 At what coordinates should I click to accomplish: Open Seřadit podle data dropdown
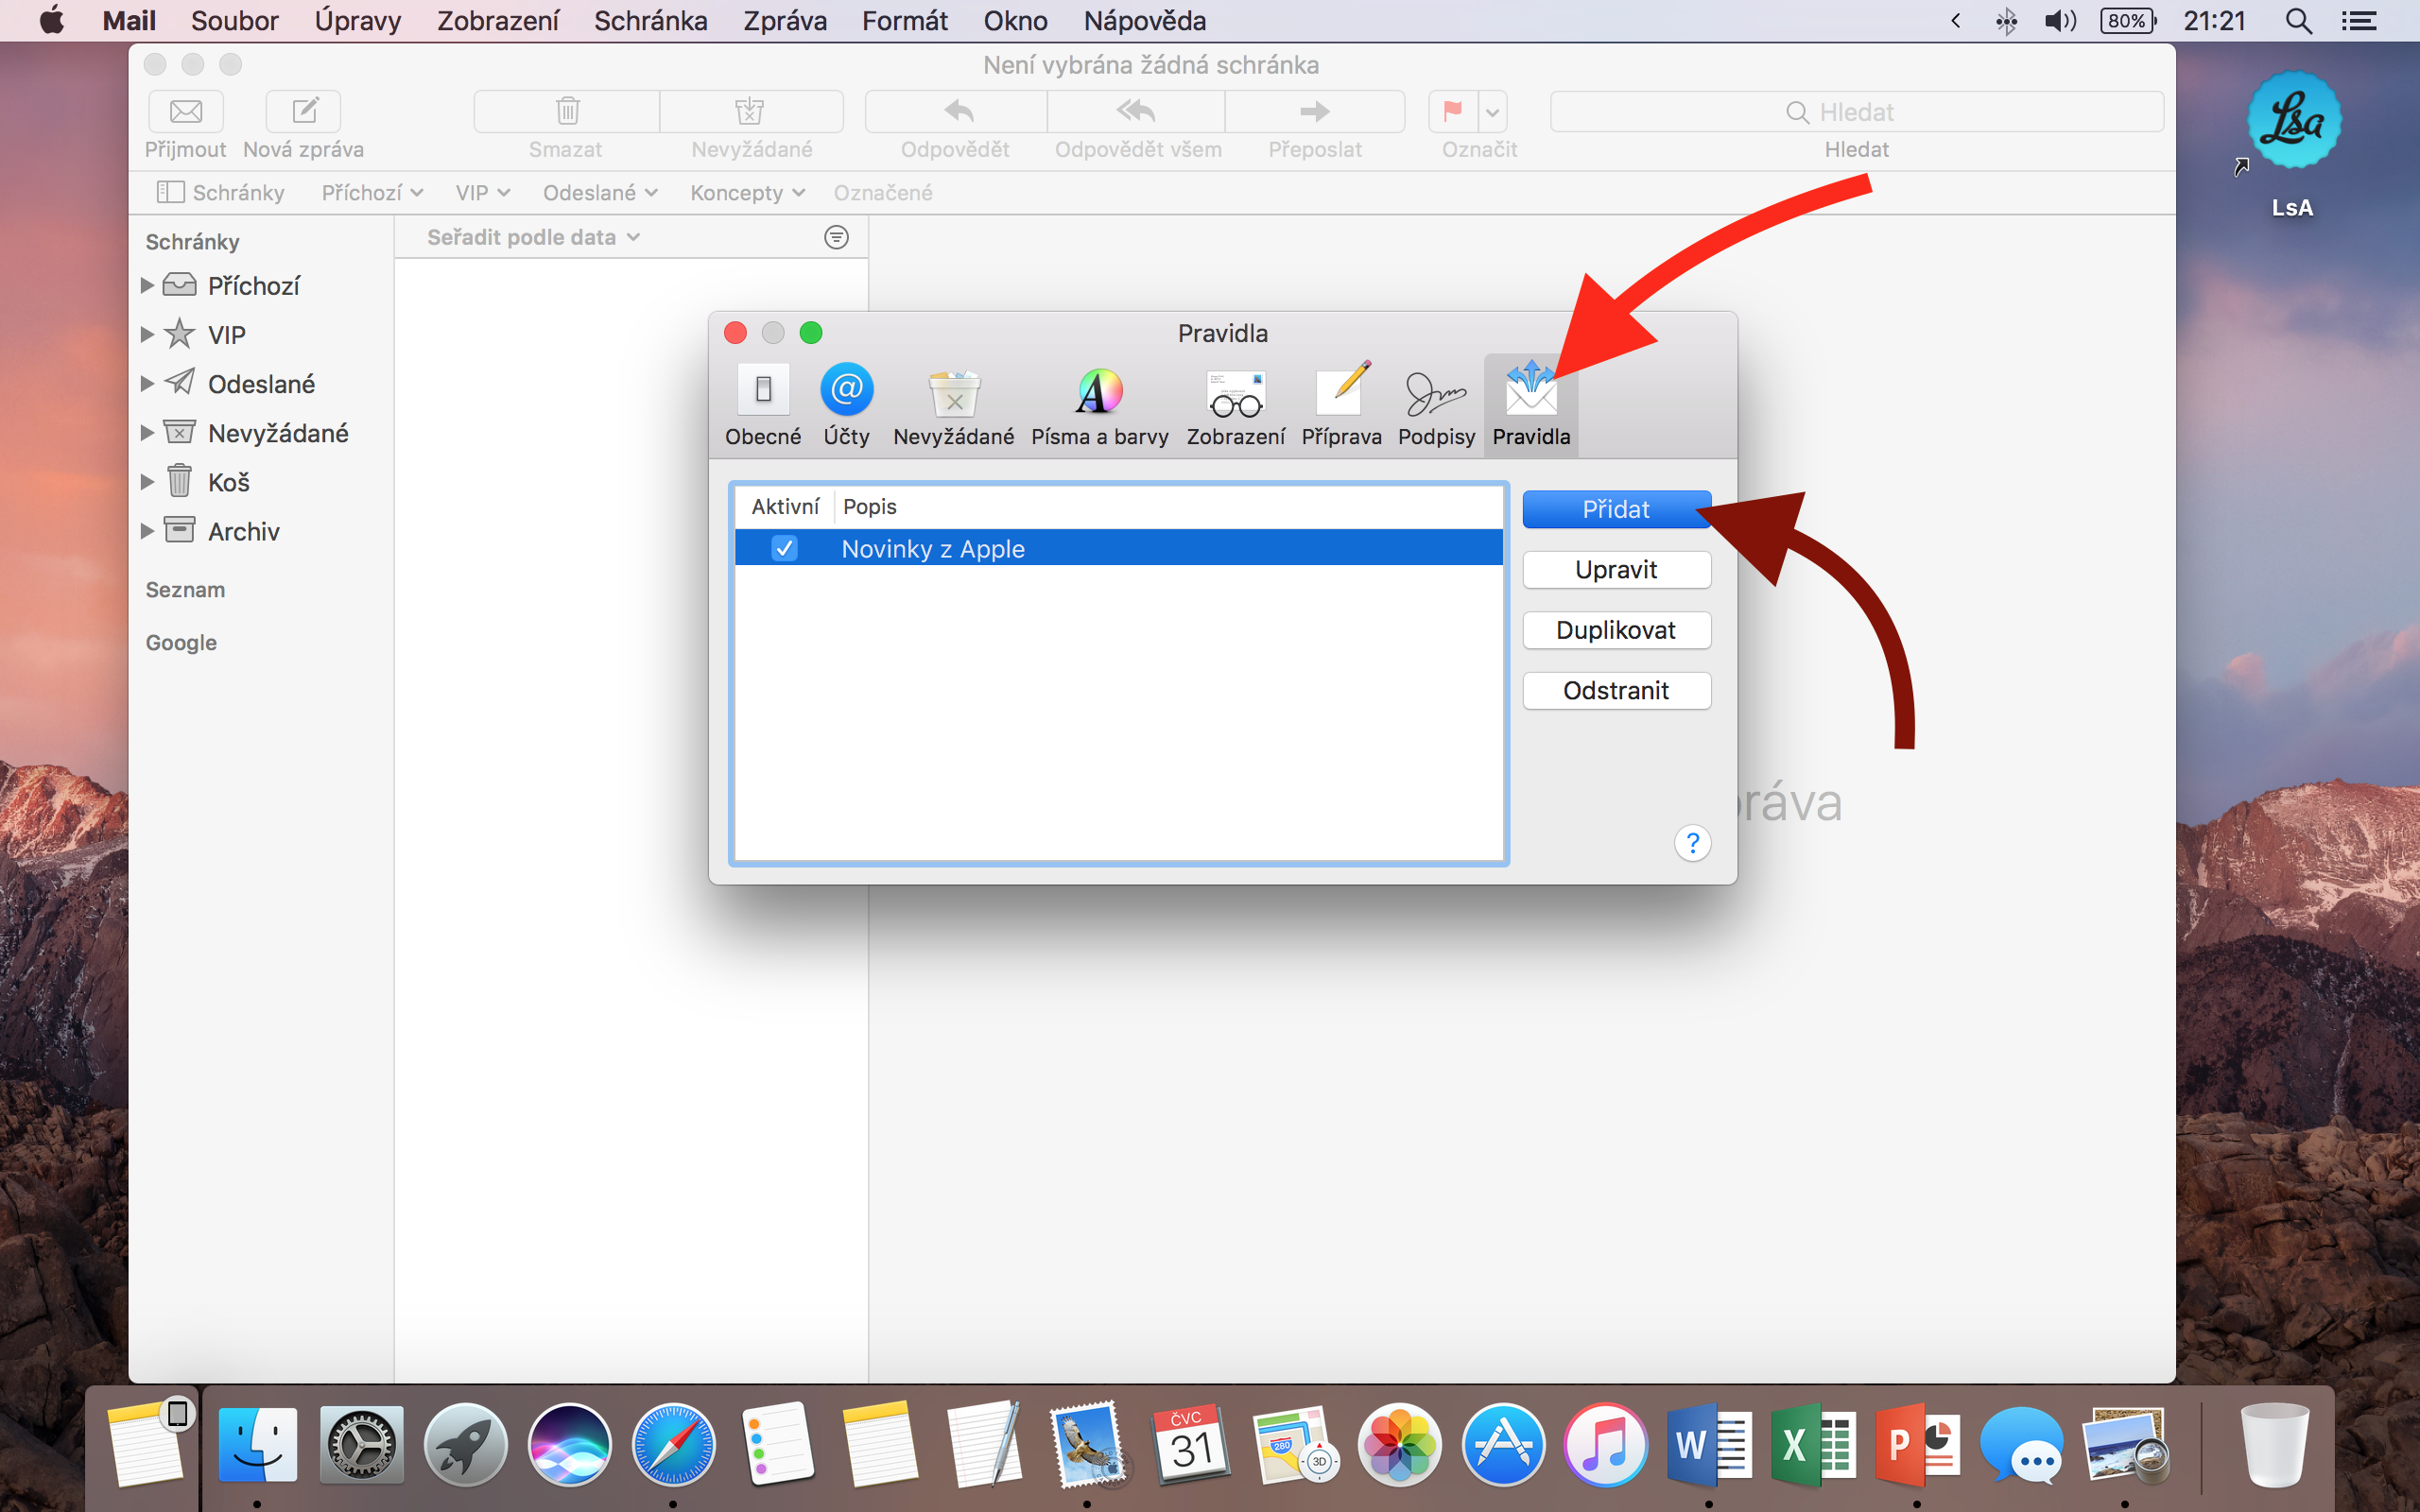[x=532, y=237]
